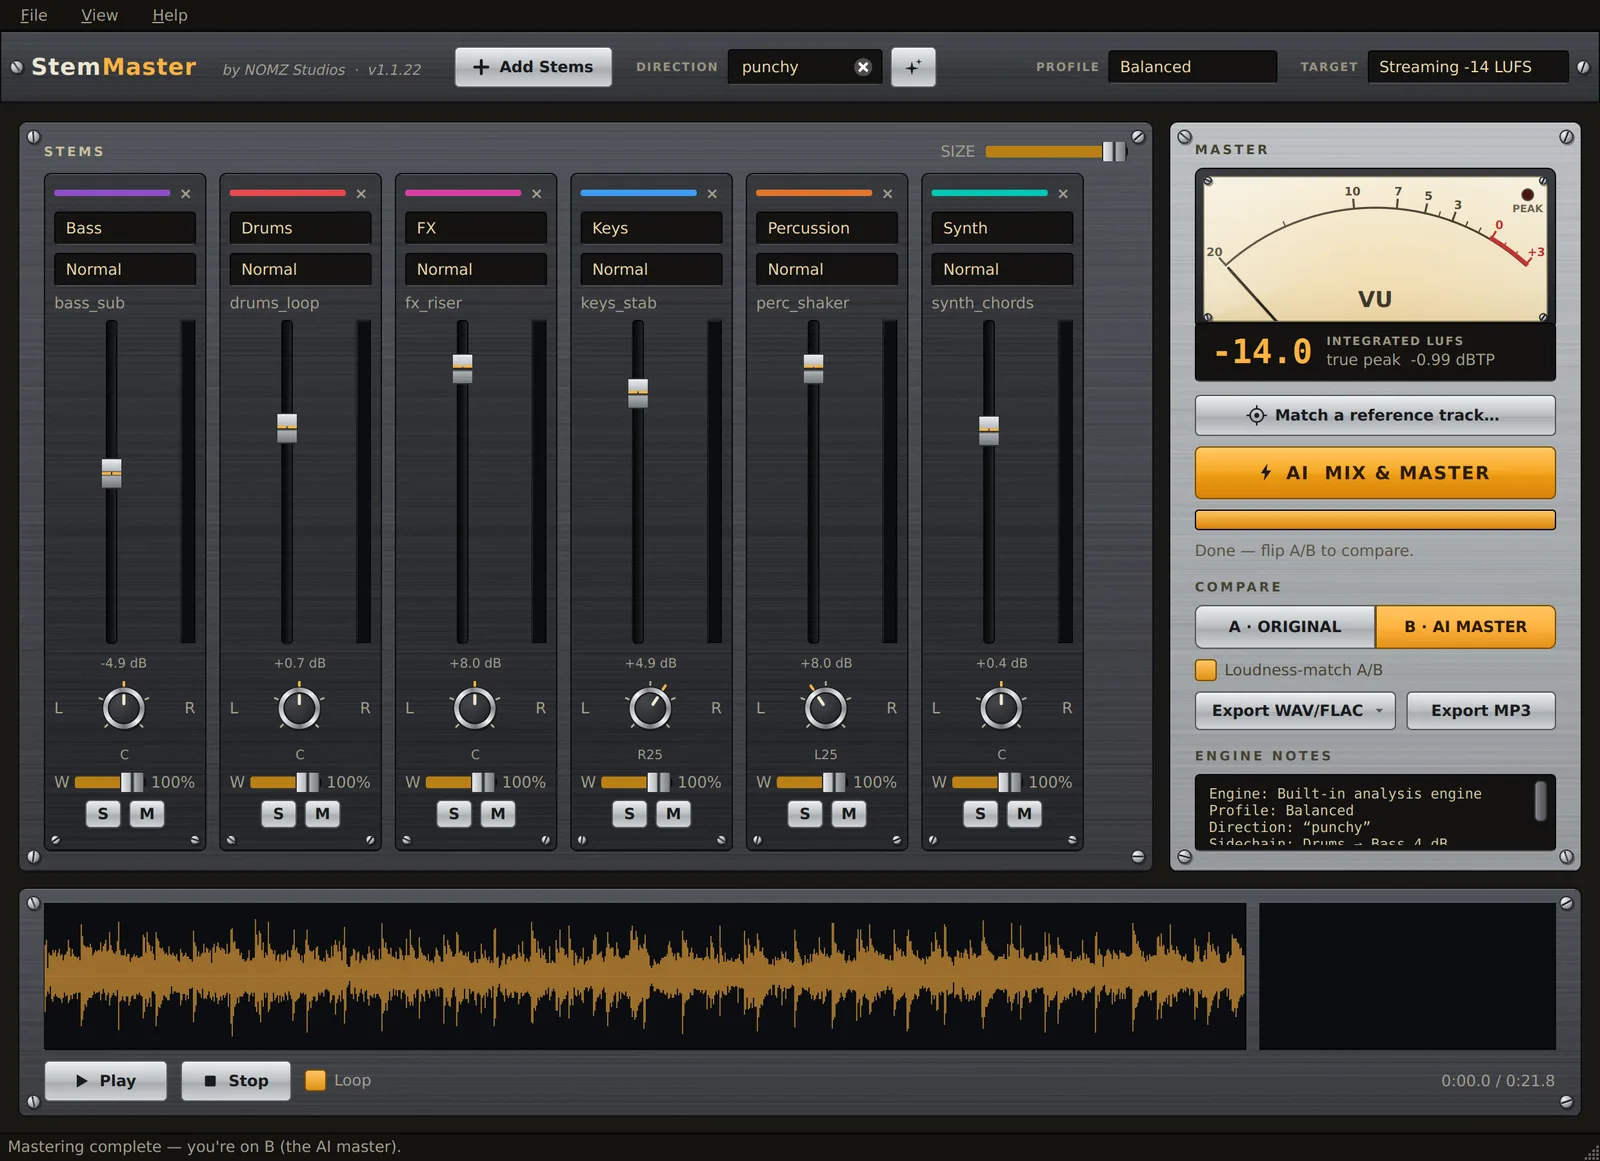Remove the Synth stem with its X
This screenshot has height=1161, width=1600.
pyautogui.click(x=1063, y=194)
